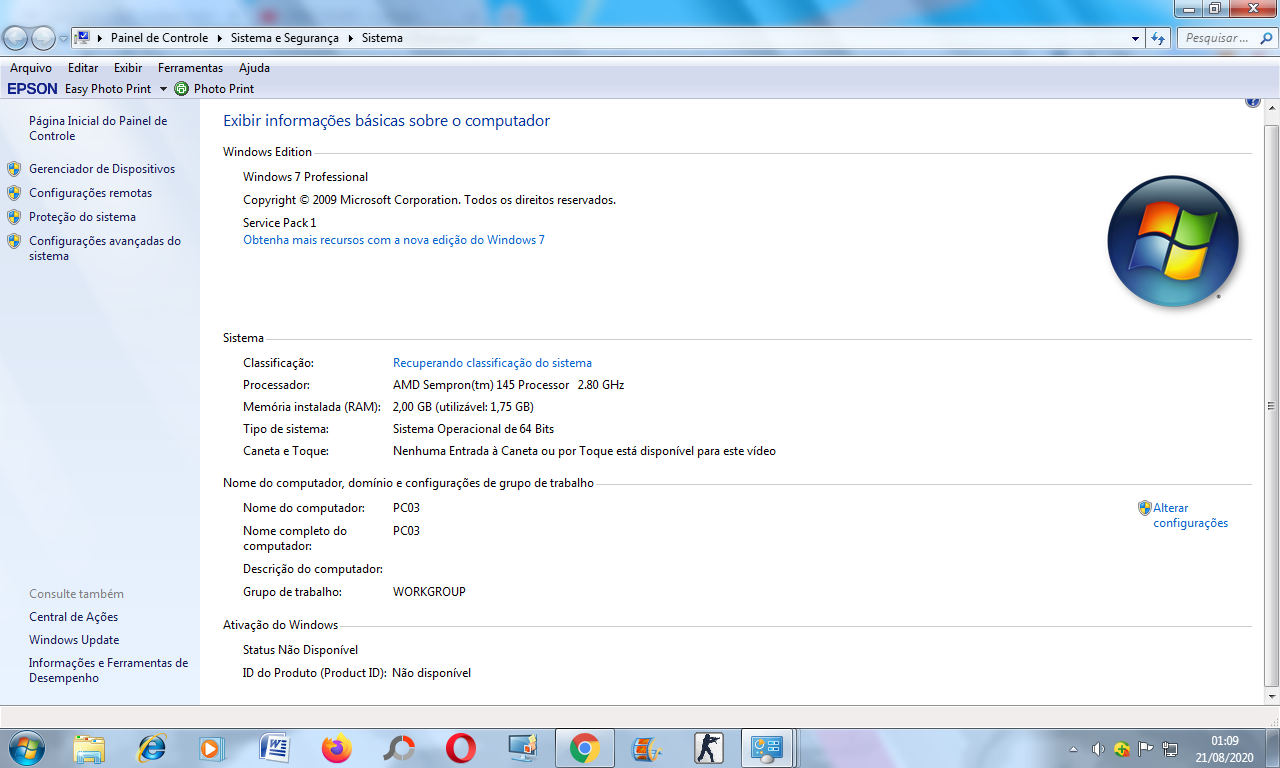Launch Internet Explorer from the taskbar
1280x768 pixels.
[151, 748]
